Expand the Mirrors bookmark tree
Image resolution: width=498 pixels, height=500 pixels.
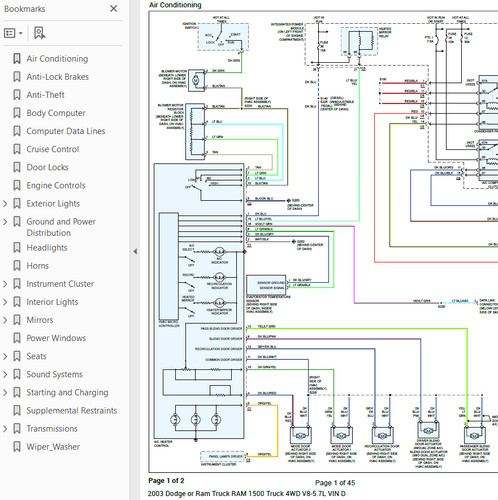coord(5,320)
